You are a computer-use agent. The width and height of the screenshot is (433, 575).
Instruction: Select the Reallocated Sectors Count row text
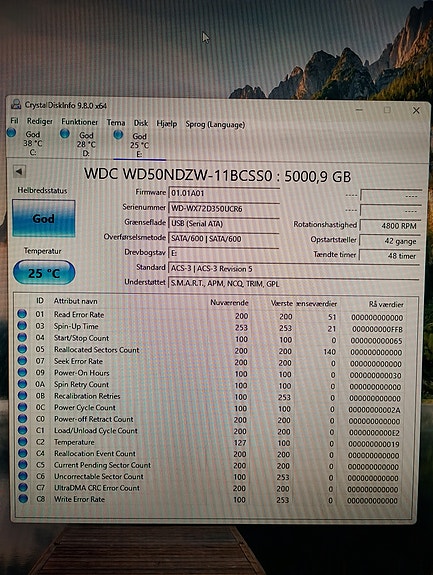pyautogui.click(x=96, y=350)
